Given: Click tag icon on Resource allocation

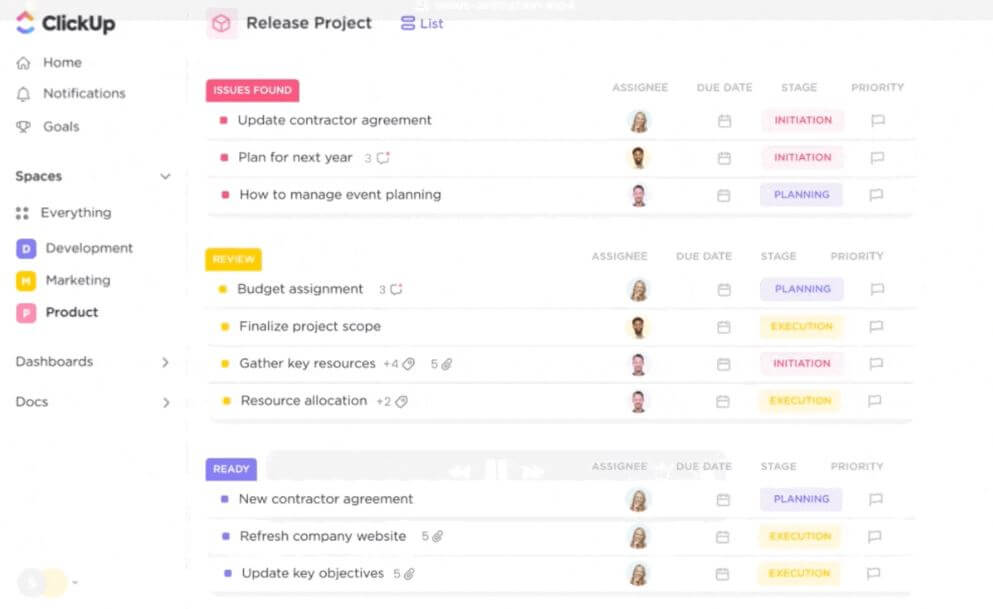Looking at the screenshot, I should coord(402,401).
